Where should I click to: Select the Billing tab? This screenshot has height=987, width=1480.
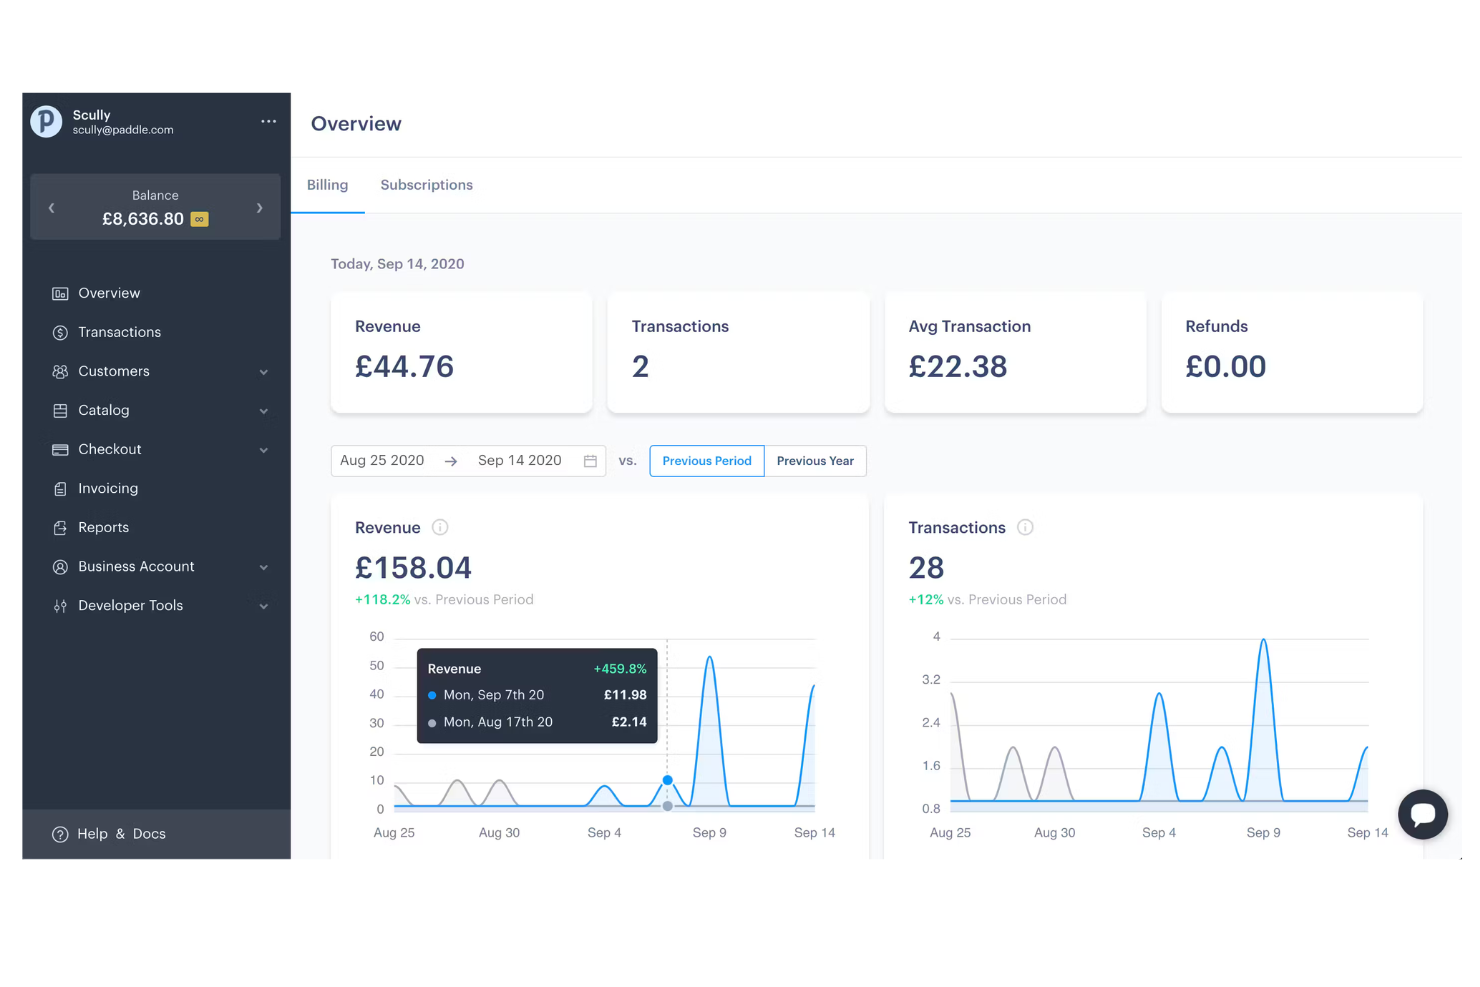[x=327, y=185]
